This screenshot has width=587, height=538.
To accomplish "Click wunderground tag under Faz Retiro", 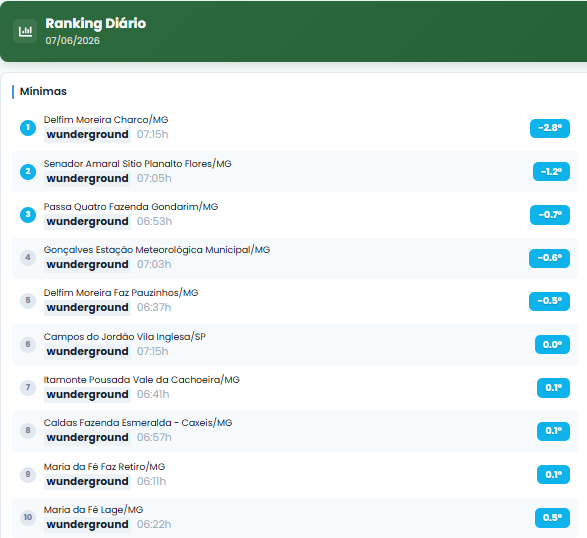I will click(87, 481).
